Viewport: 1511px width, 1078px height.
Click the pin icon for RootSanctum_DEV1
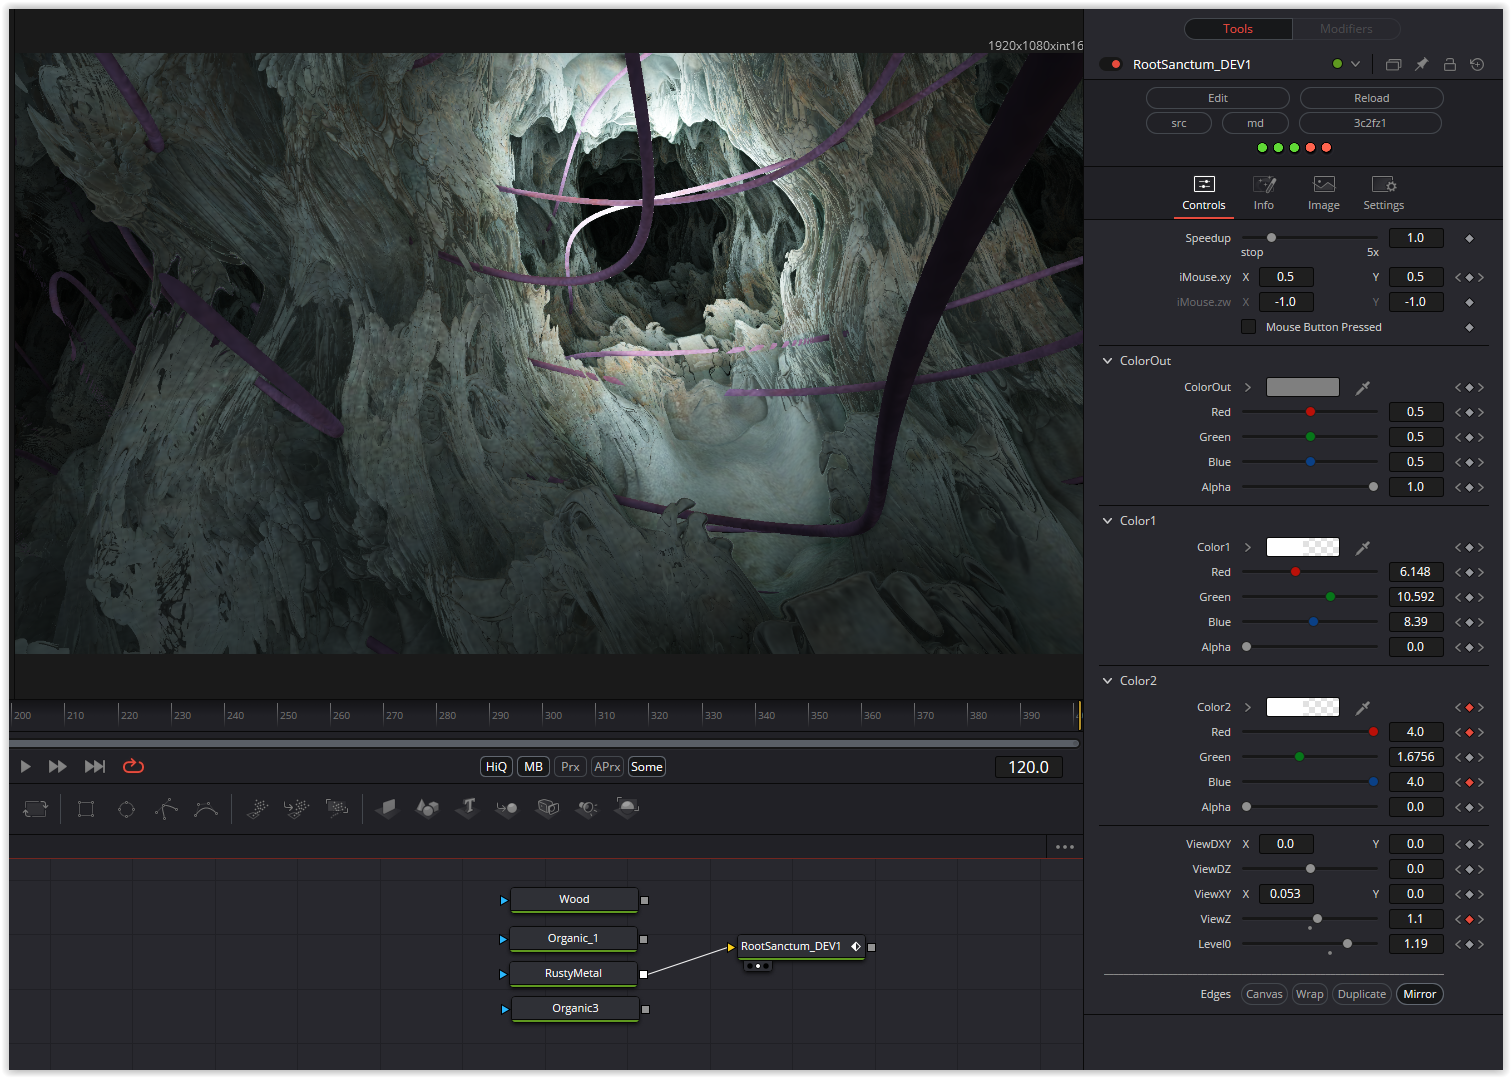coord(1421,64)
